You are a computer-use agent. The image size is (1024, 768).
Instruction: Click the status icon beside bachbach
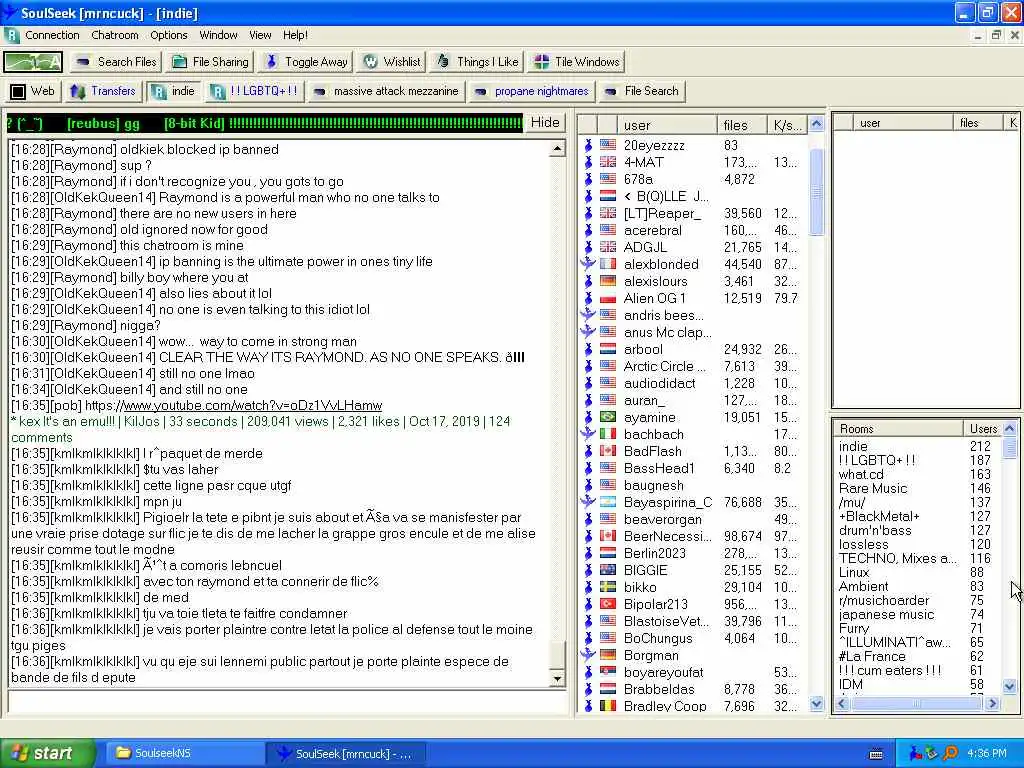tap(588, 434)
